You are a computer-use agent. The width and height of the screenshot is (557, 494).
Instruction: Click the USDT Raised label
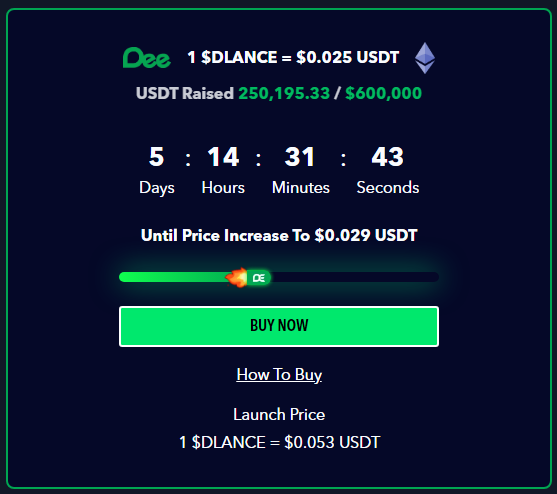[185, 93]
